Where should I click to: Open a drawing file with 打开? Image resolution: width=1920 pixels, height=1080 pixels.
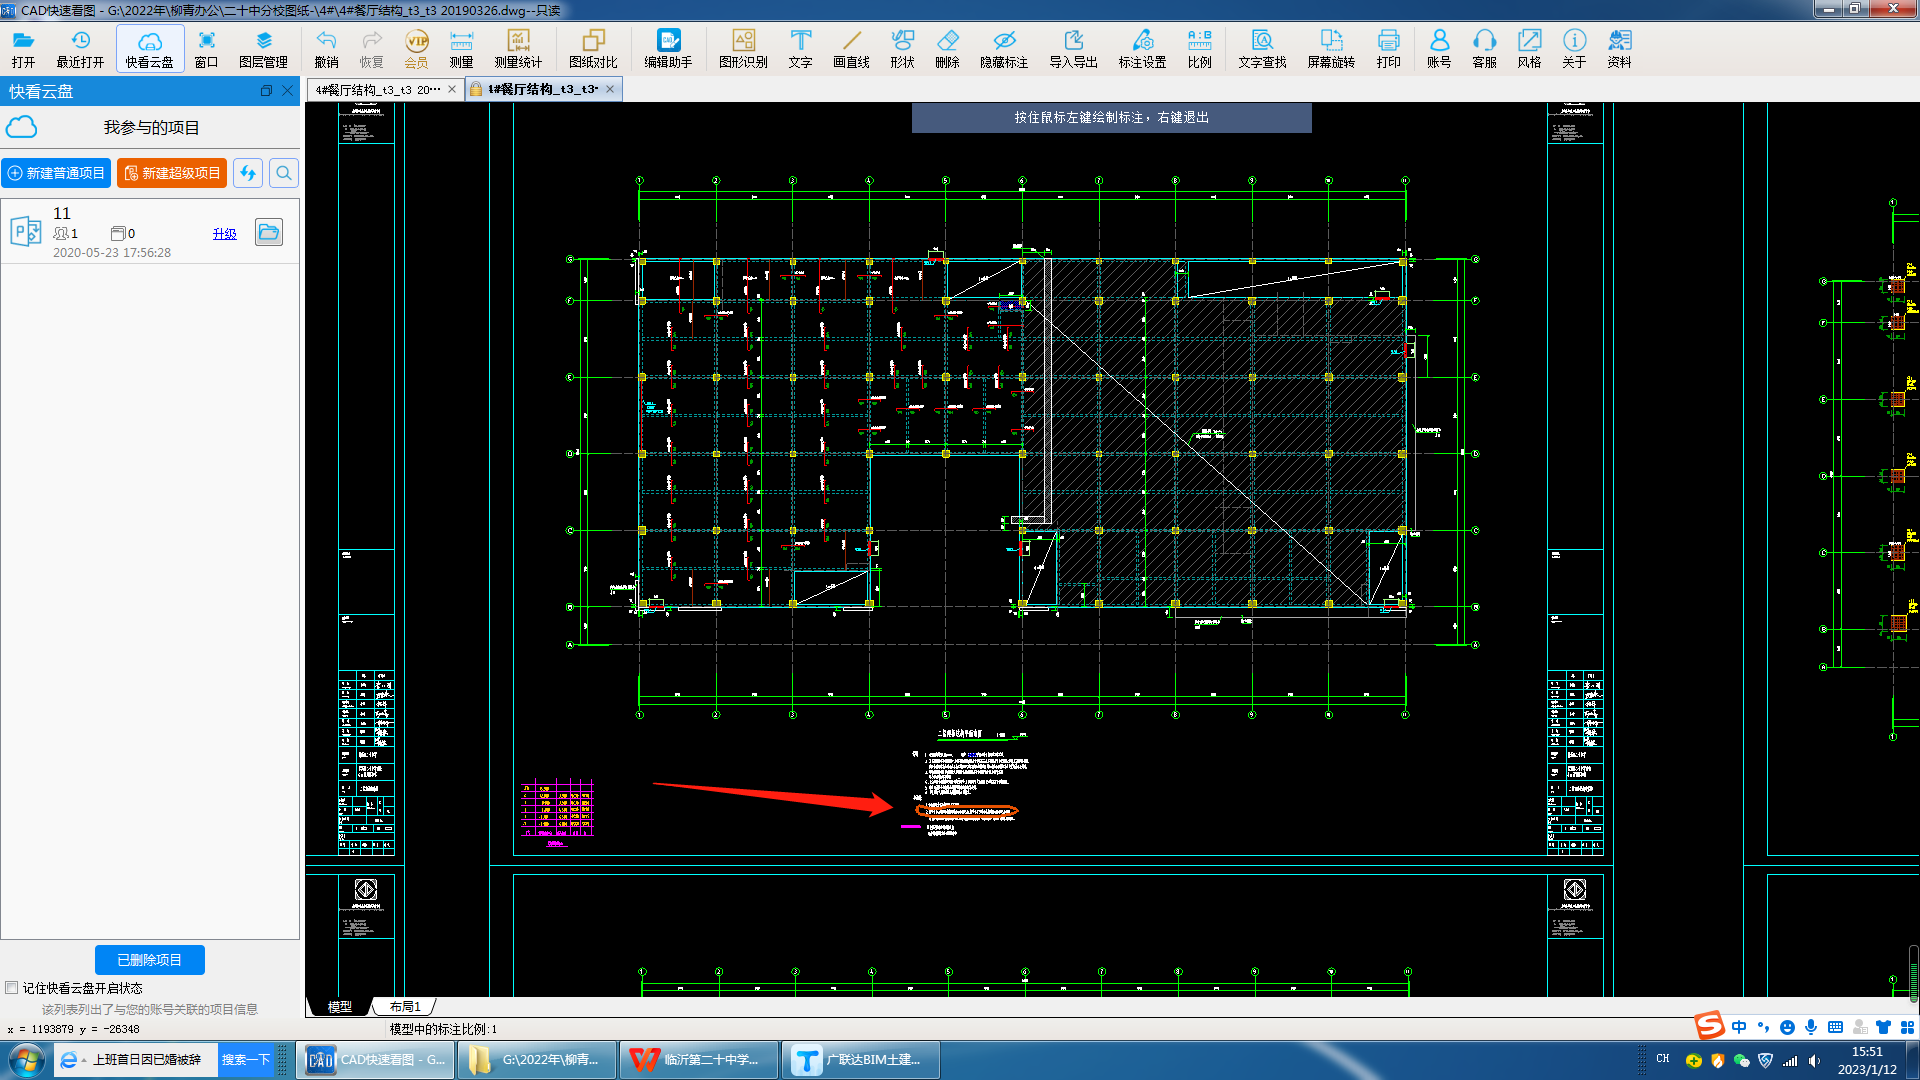pos(23,49)
